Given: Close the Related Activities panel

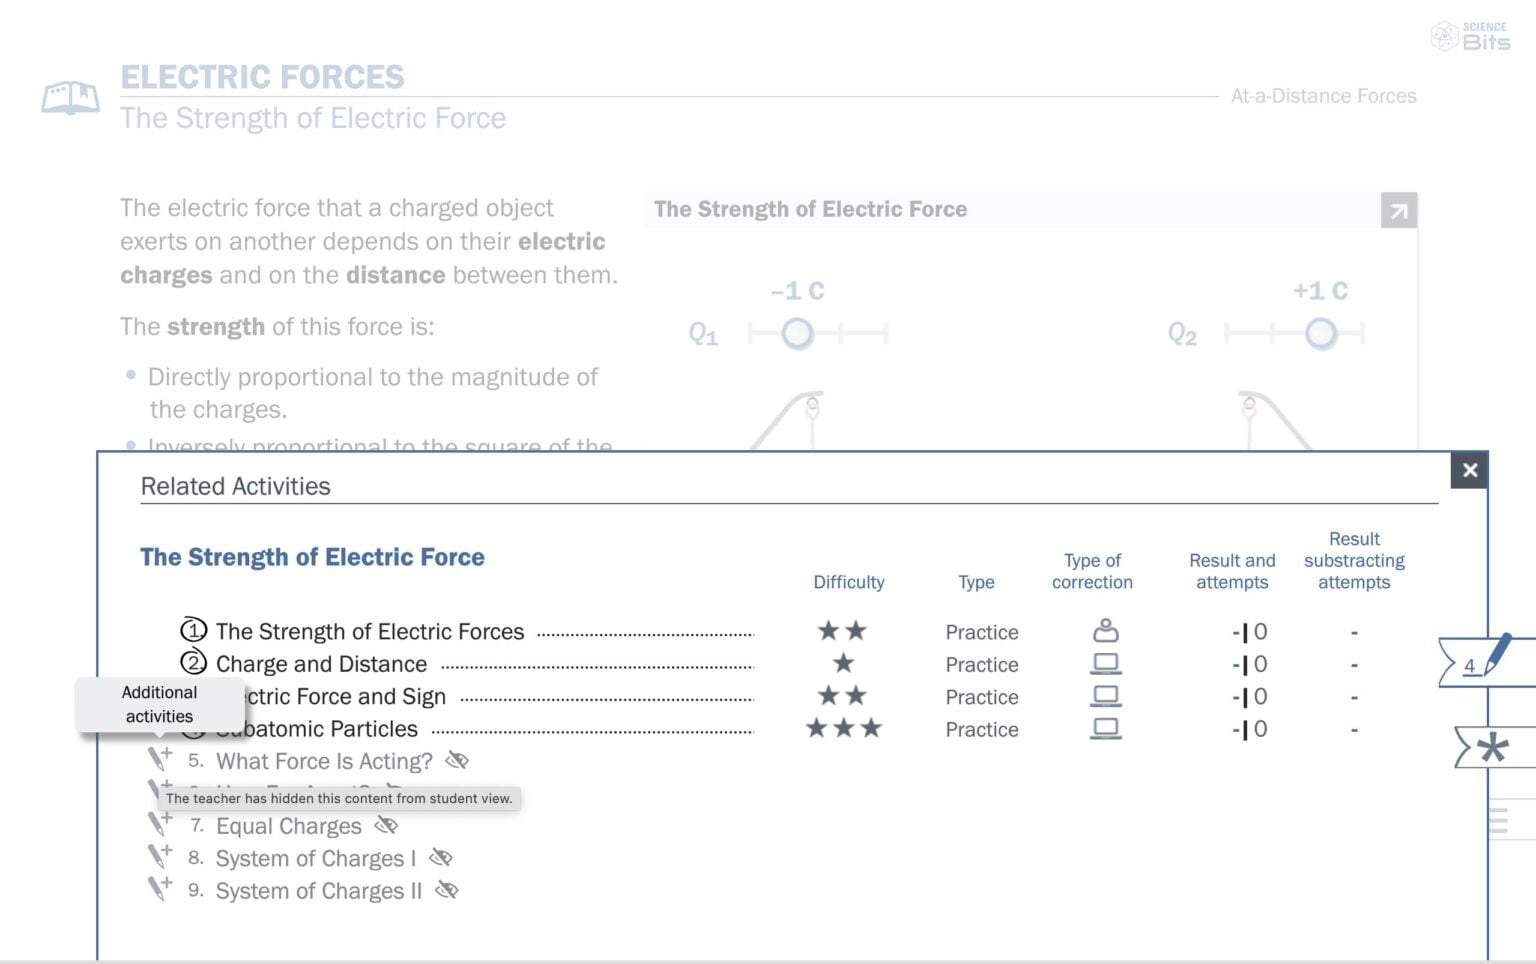Looking at the screenshot, I should coord(1469,470).
